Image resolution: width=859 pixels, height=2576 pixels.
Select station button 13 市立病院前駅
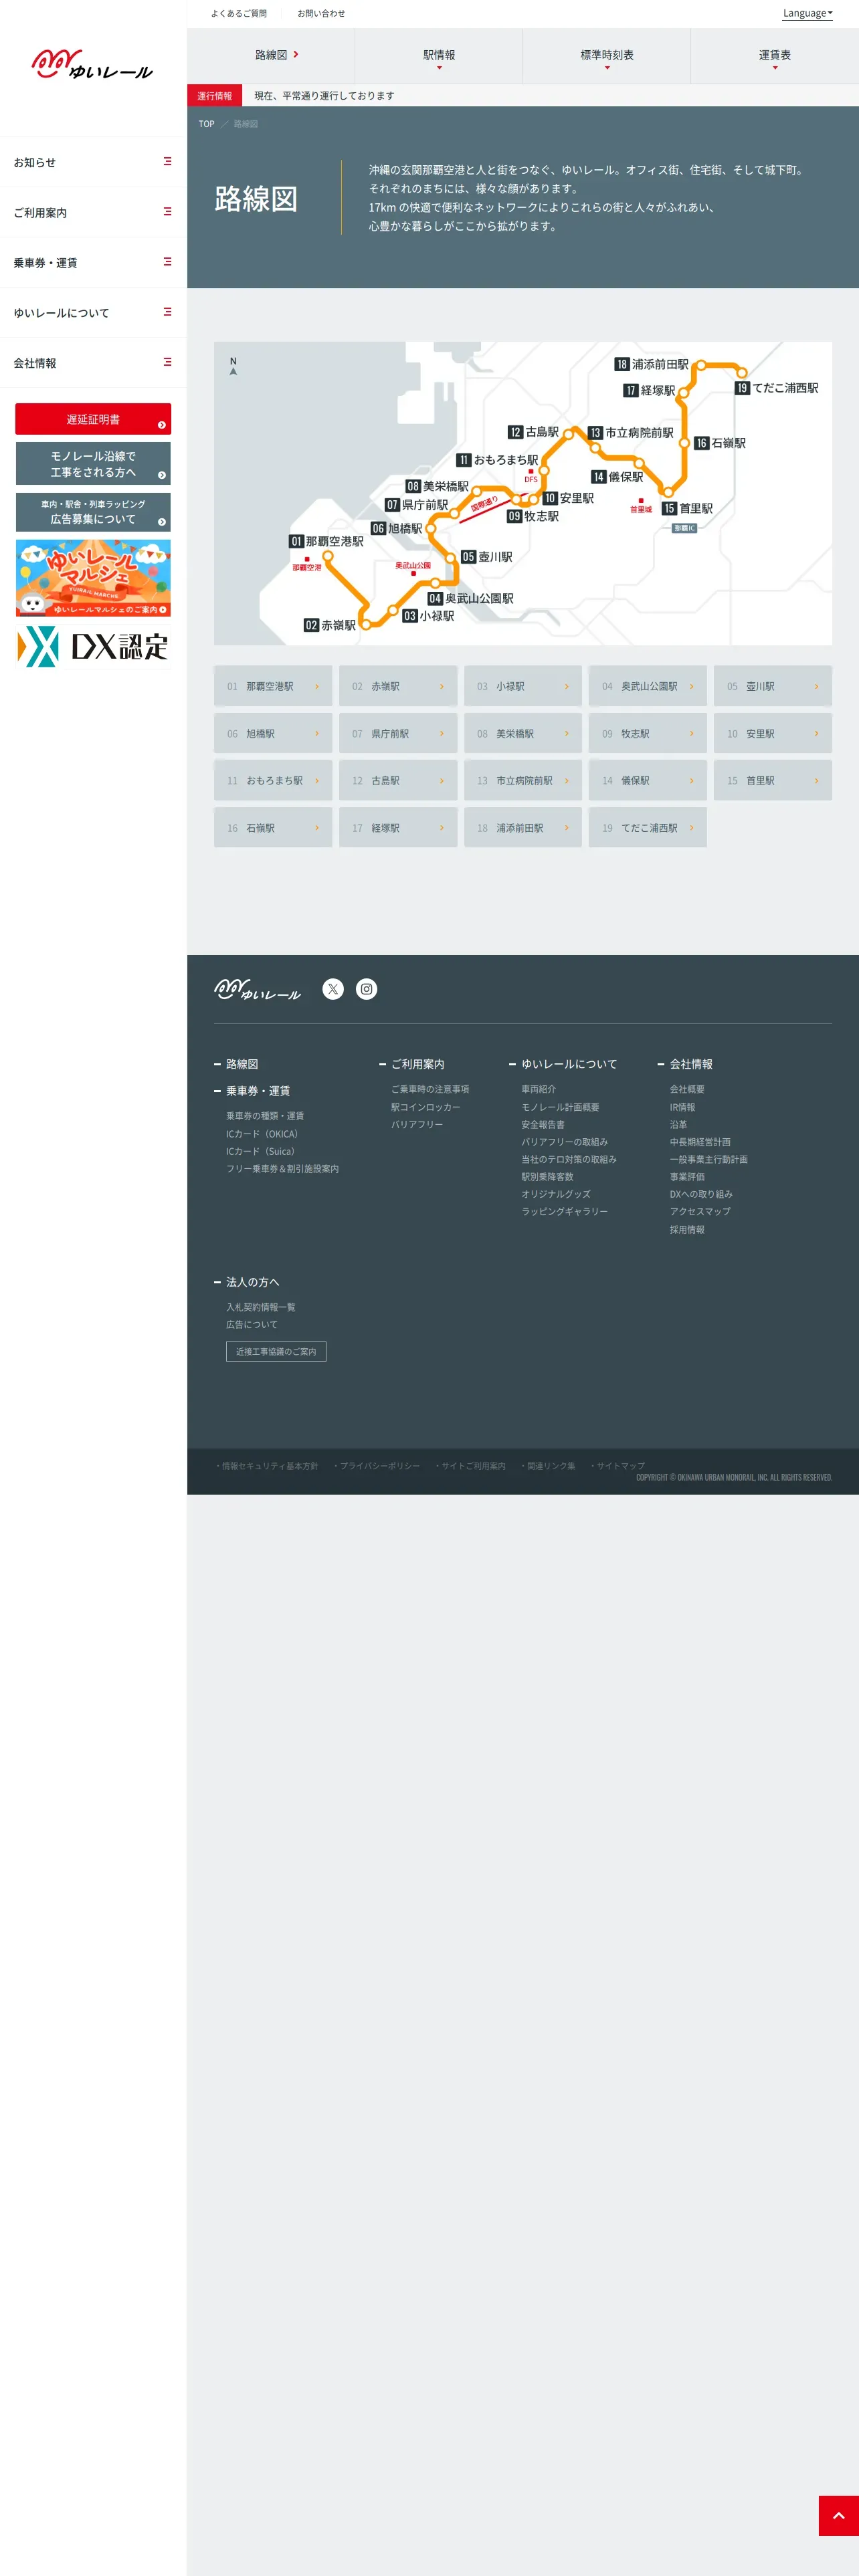[x=523, y=781]
